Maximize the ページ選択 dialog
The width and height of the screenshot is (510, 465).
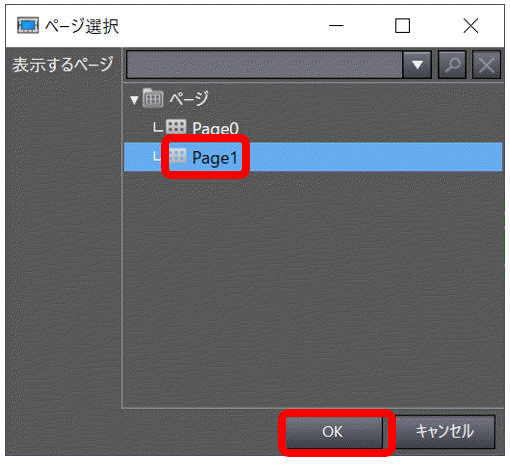tap(402, 26)
